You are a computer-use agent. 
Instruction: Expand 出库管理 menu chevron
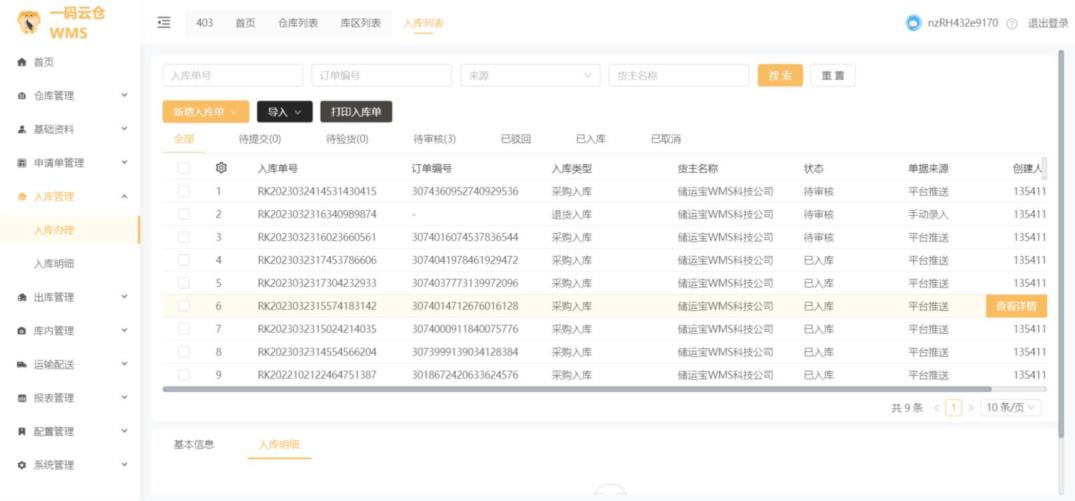tap(124, 297)
